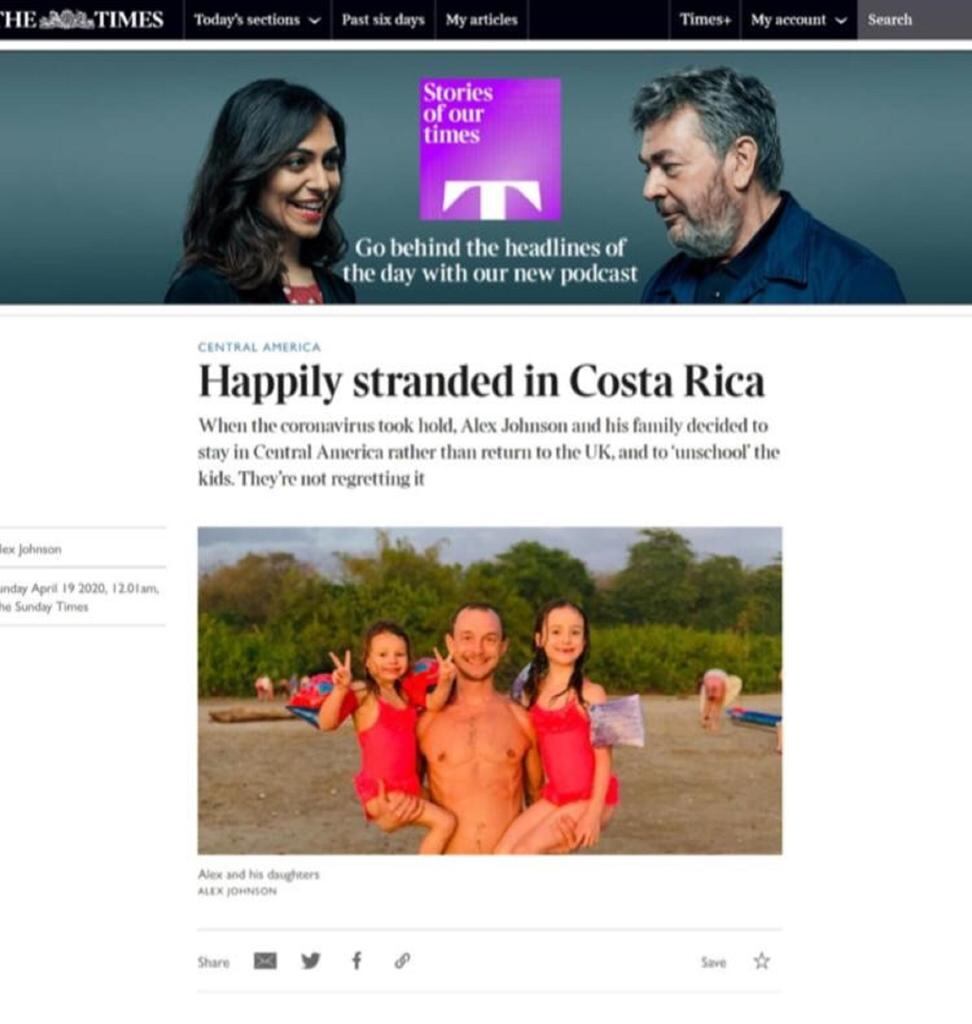Click The Times masthead logo
972x1024 pixels.
[82, 20]
